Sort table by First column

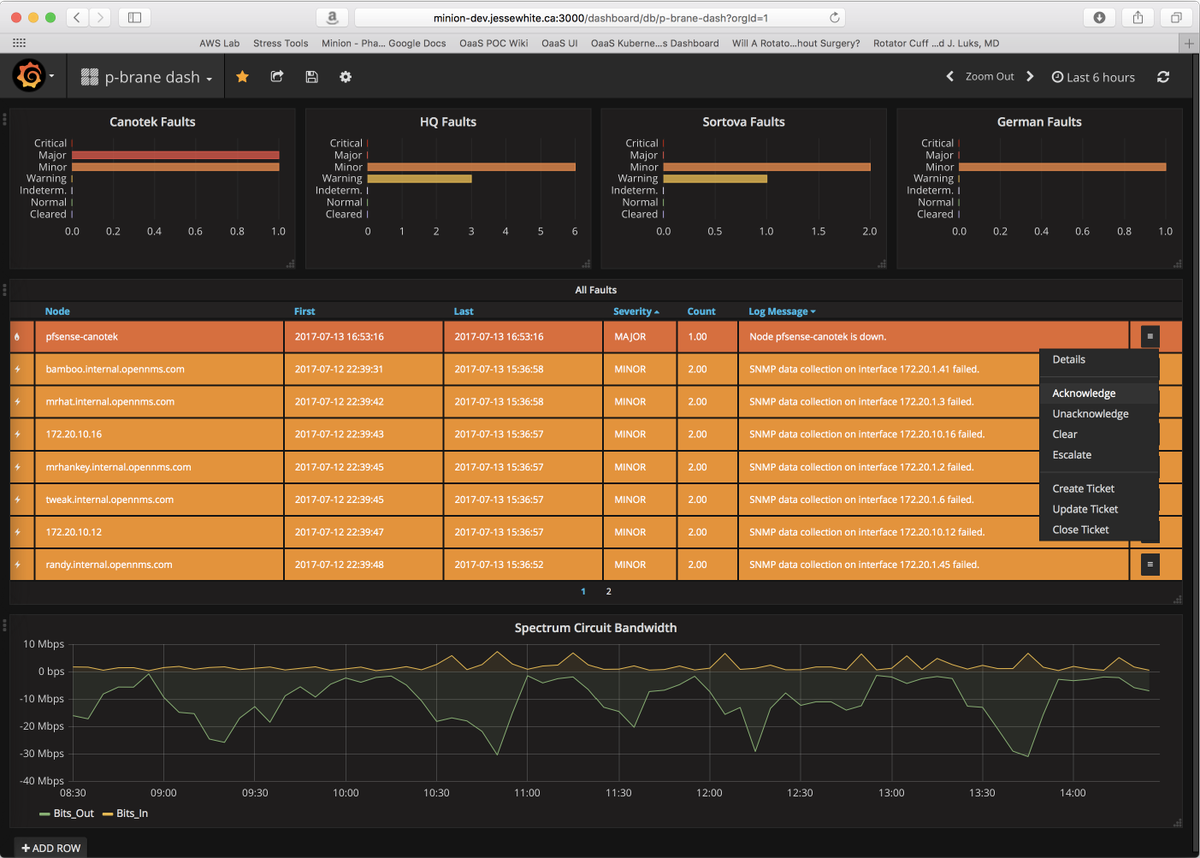304,312
